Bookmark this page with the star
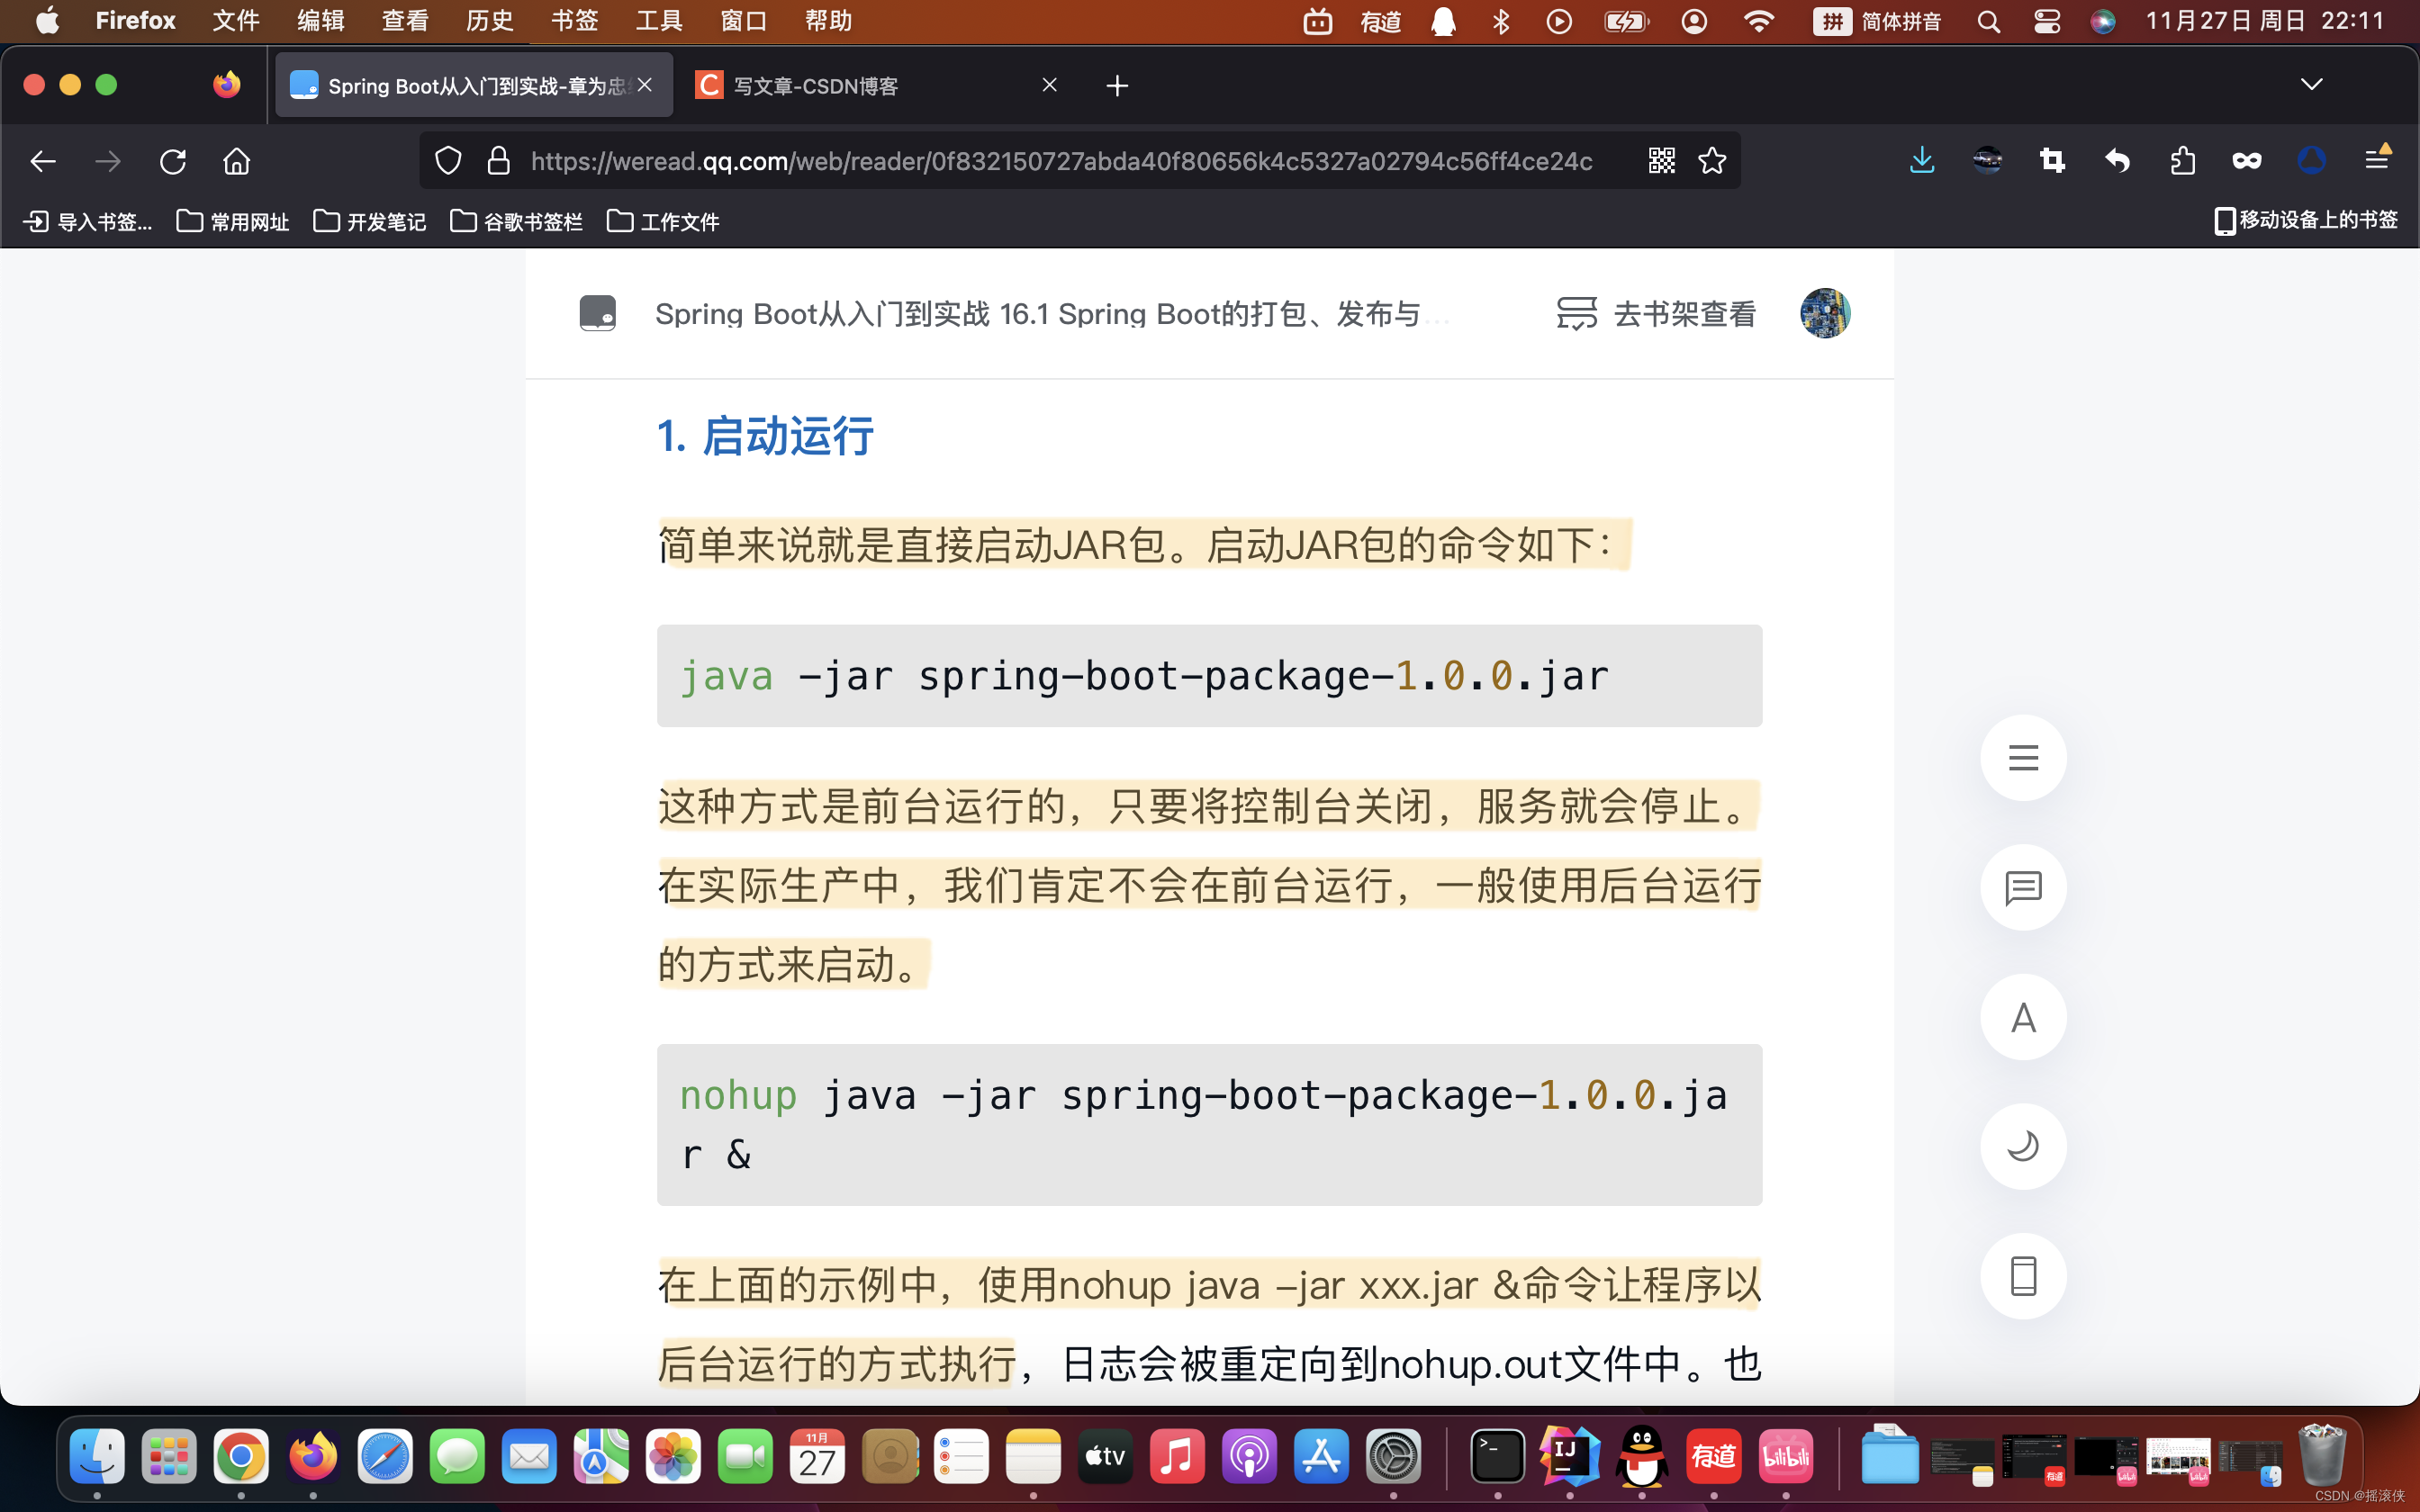Viewport: 2420px width, 1512px height. (x=1712, y=161)
